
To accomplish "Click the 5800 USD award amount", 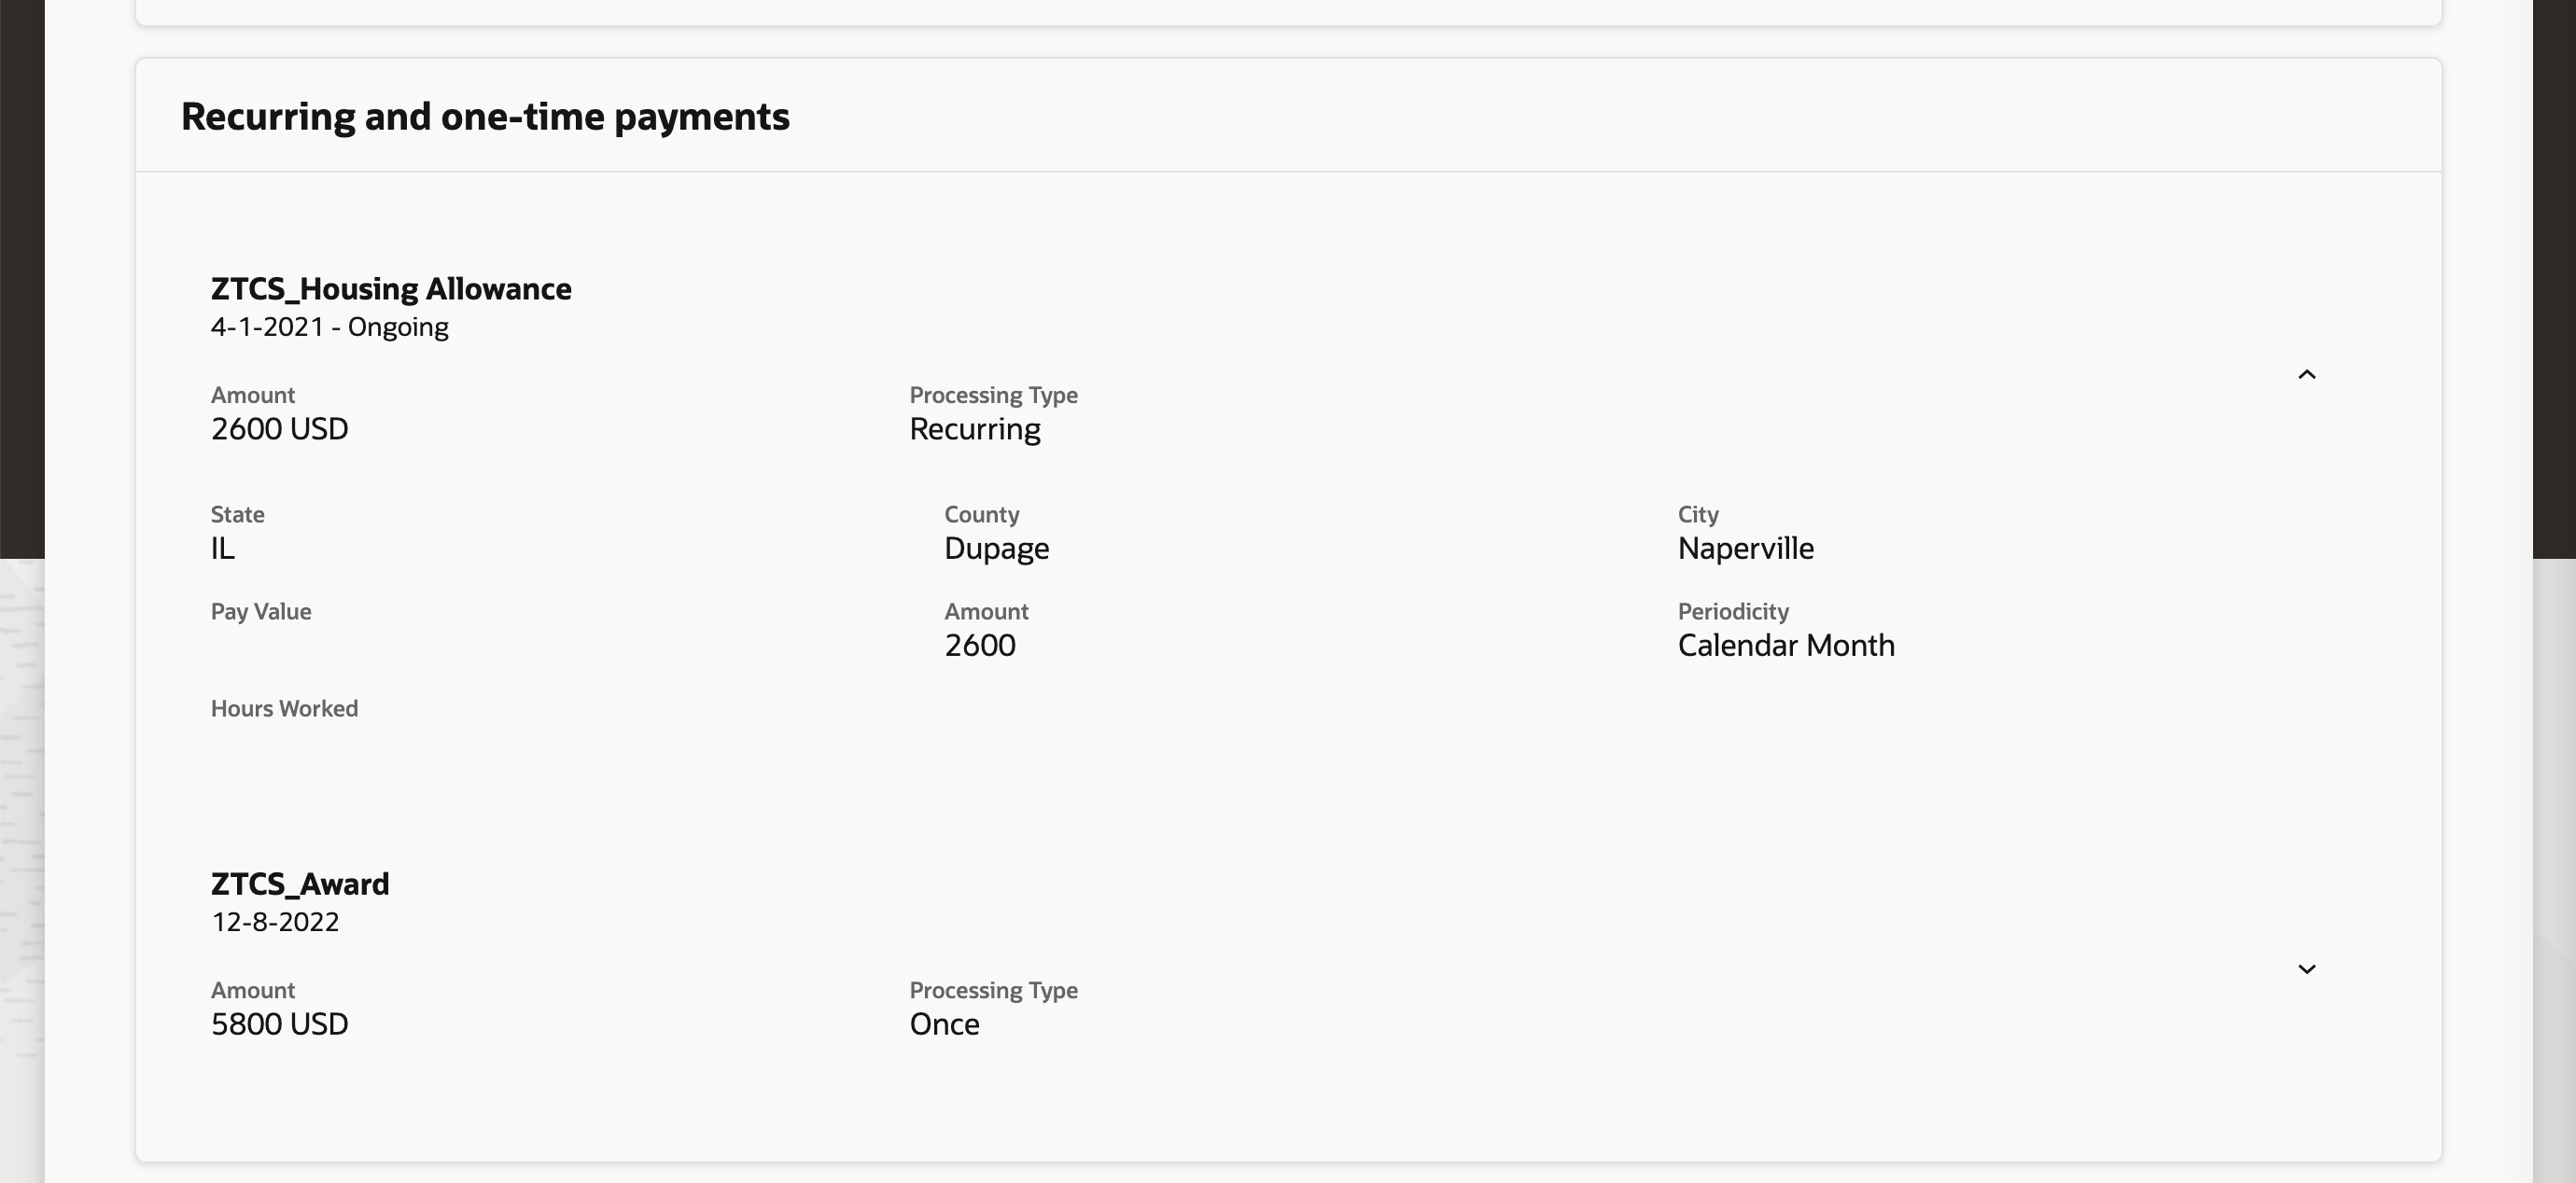I will pos(279,1024).
